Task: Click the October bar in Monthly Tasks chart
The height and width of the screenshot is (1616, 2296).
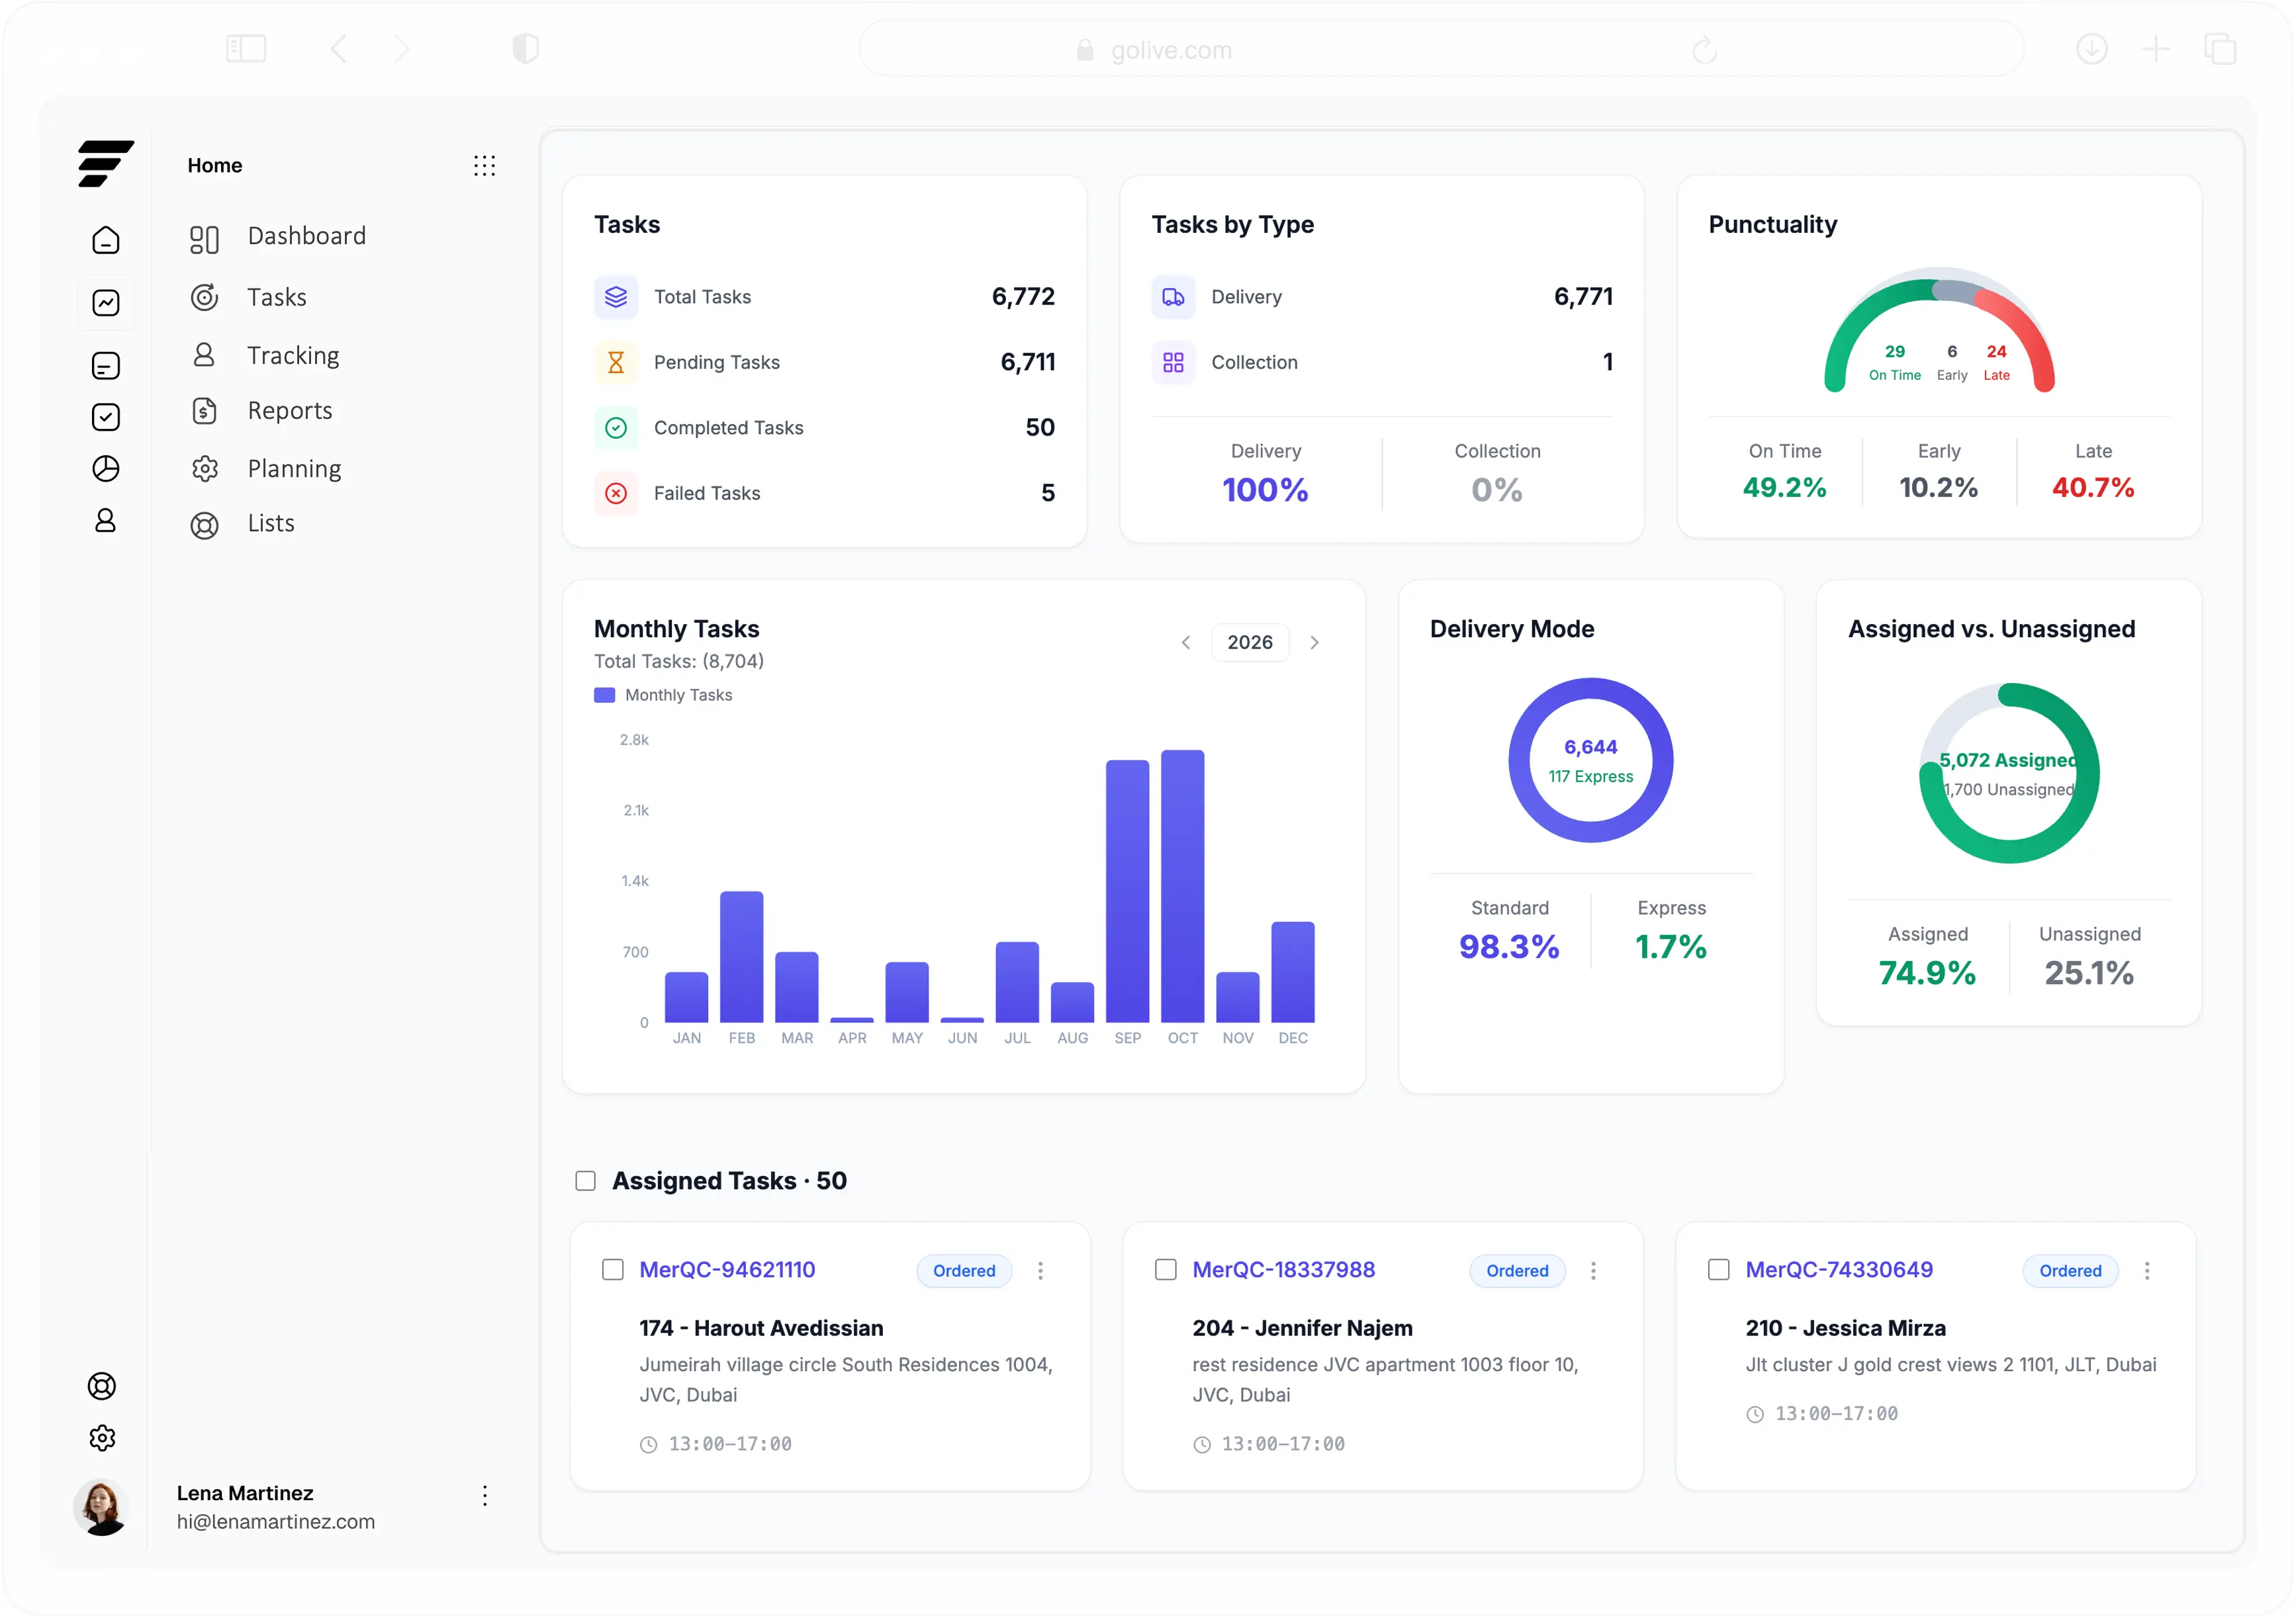Action: pos(1182,890)
